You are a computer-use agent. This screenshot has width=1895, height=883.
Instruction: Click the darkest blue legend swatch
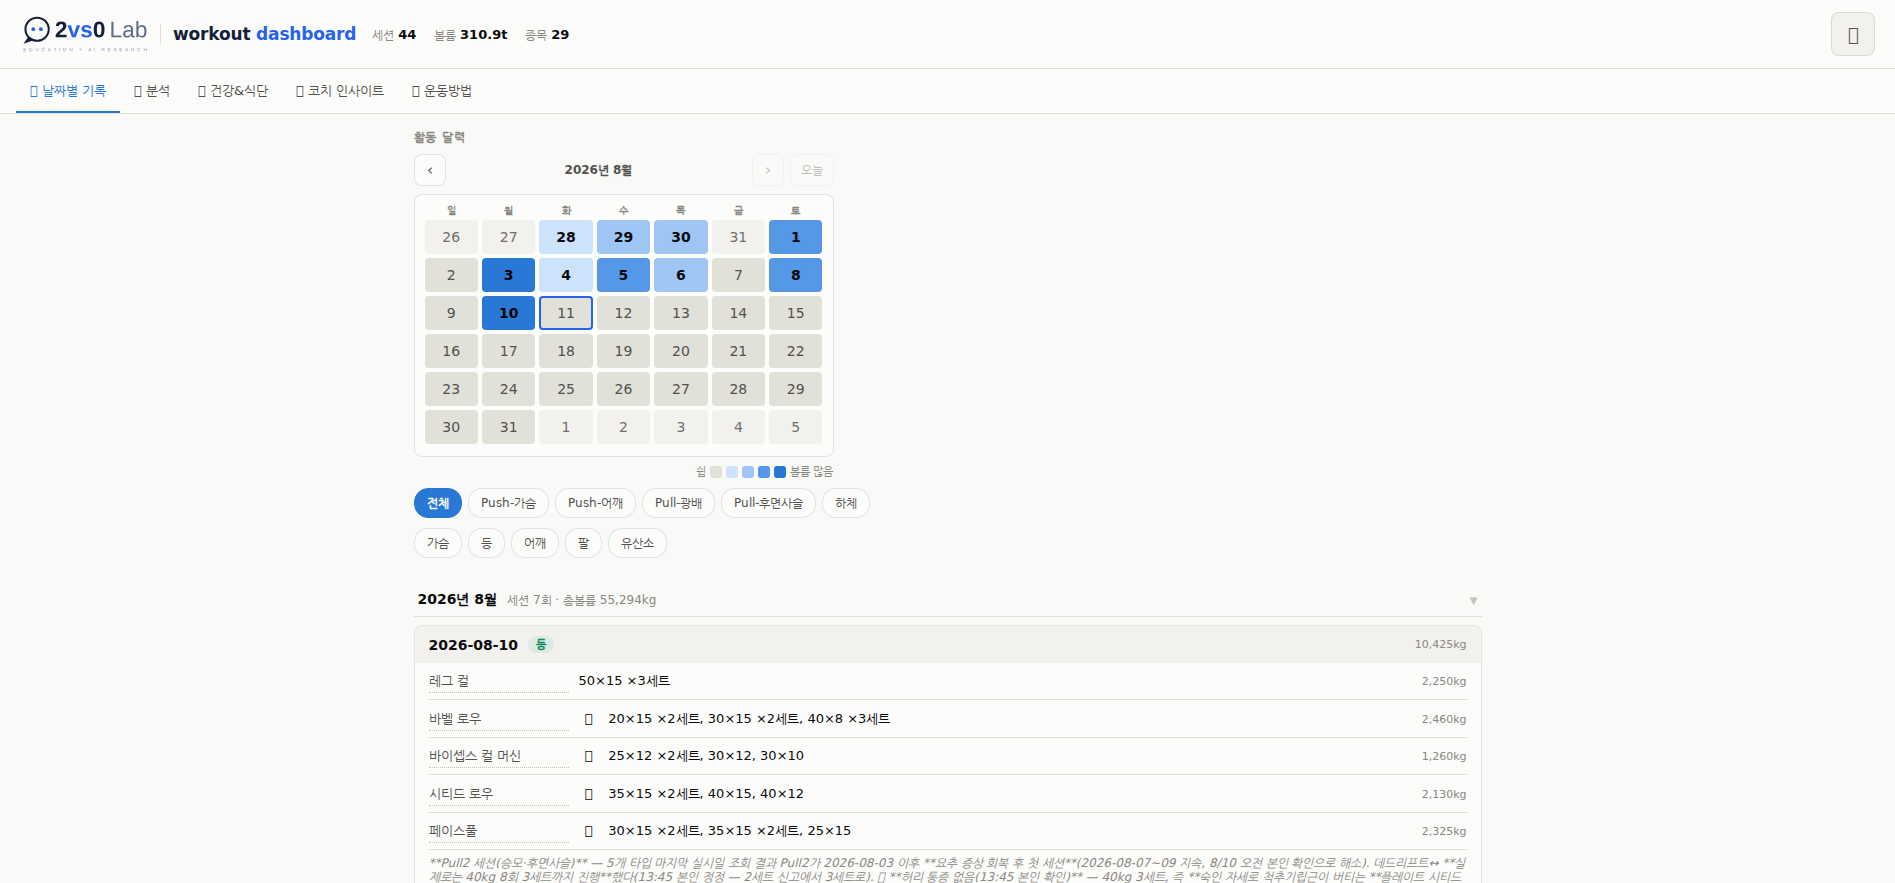point(780,472)
